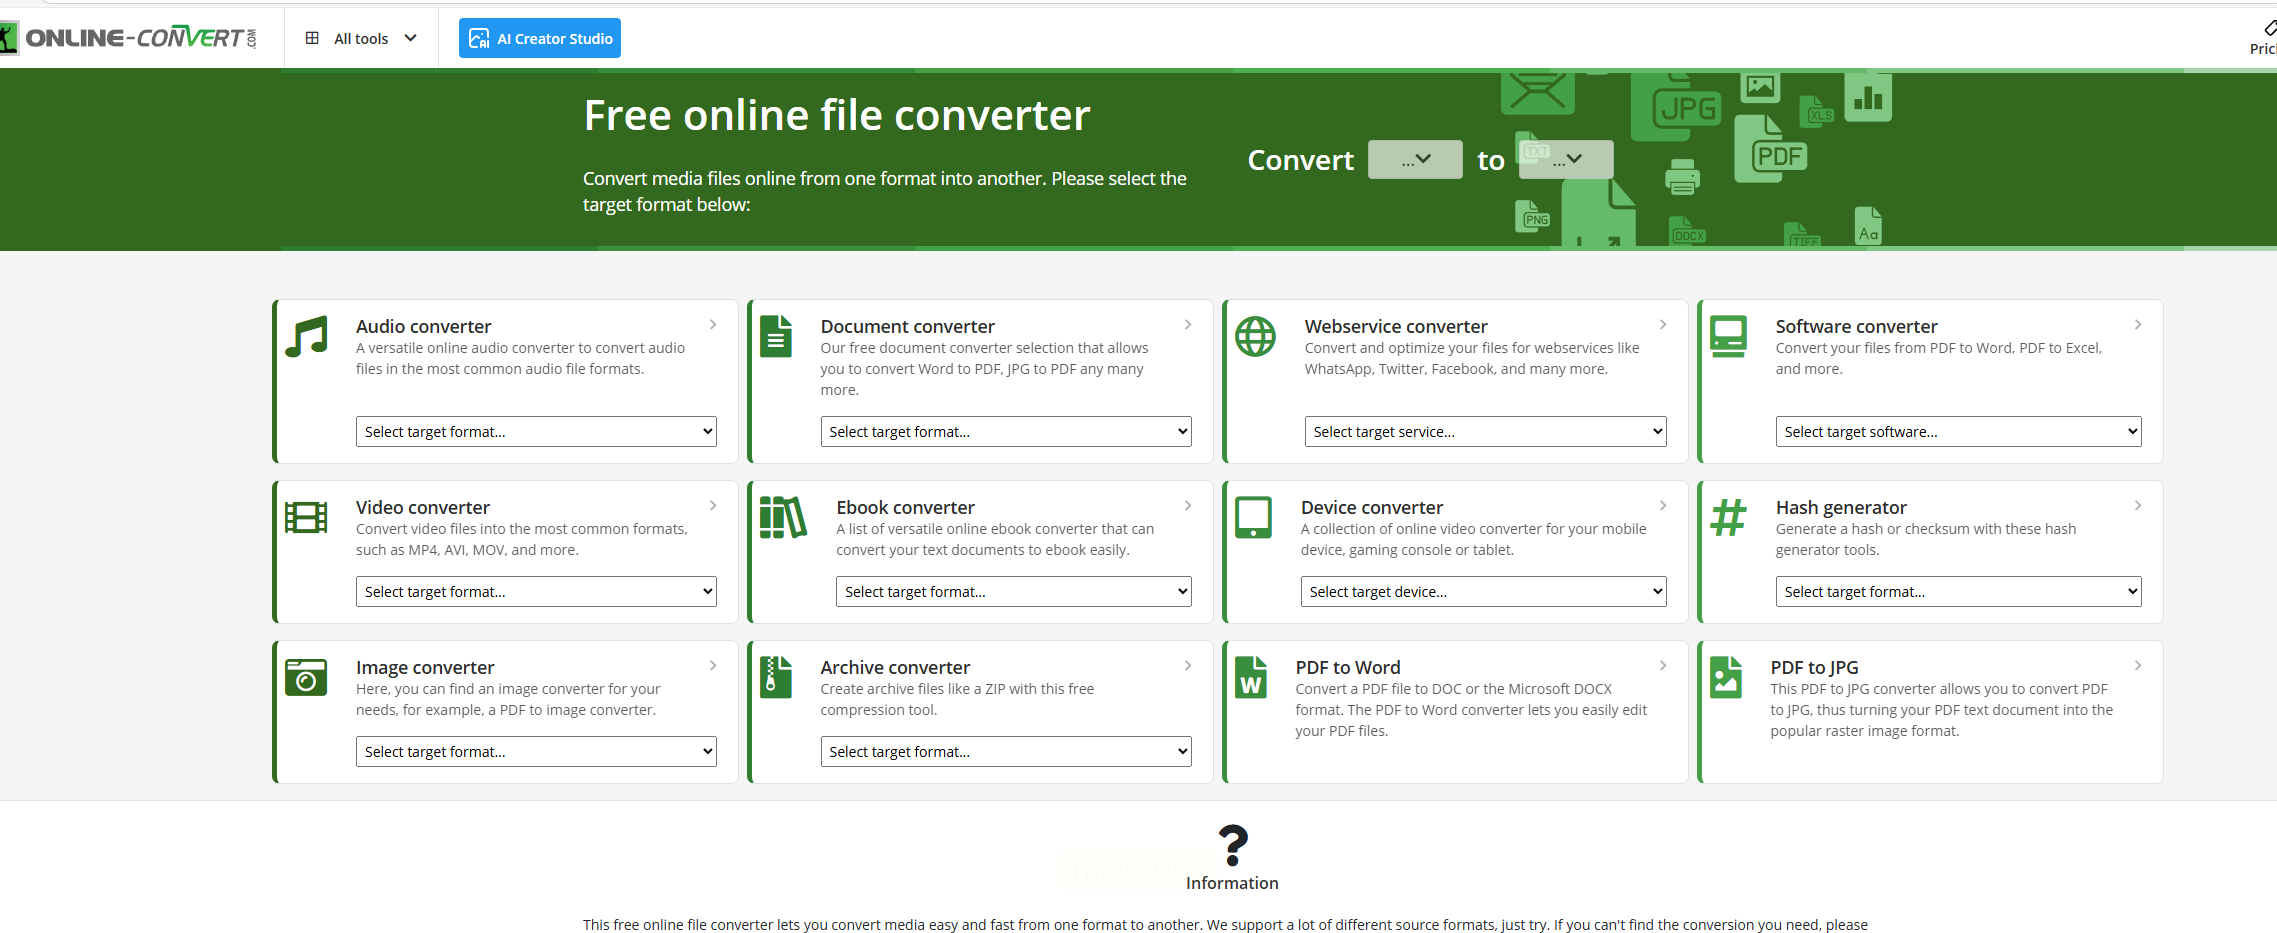This screenshot has width=2277, height=933.
Task: Click the arrow next to Hash generator
Action: click(2138, 506)
